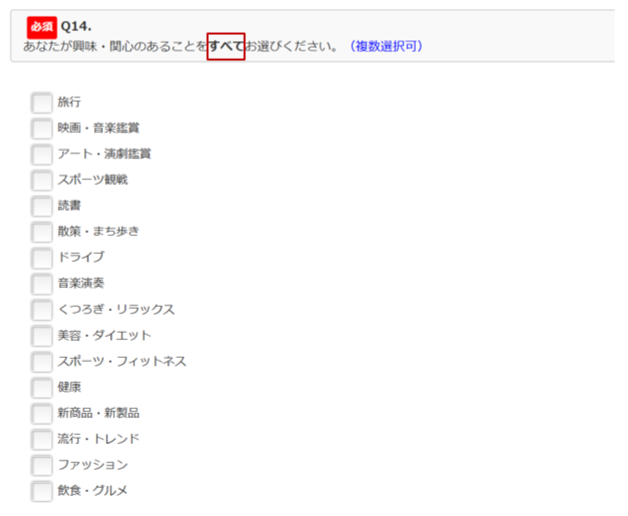Check the 音楽演奏 option

pyautogui.click(x=41, y=284)
